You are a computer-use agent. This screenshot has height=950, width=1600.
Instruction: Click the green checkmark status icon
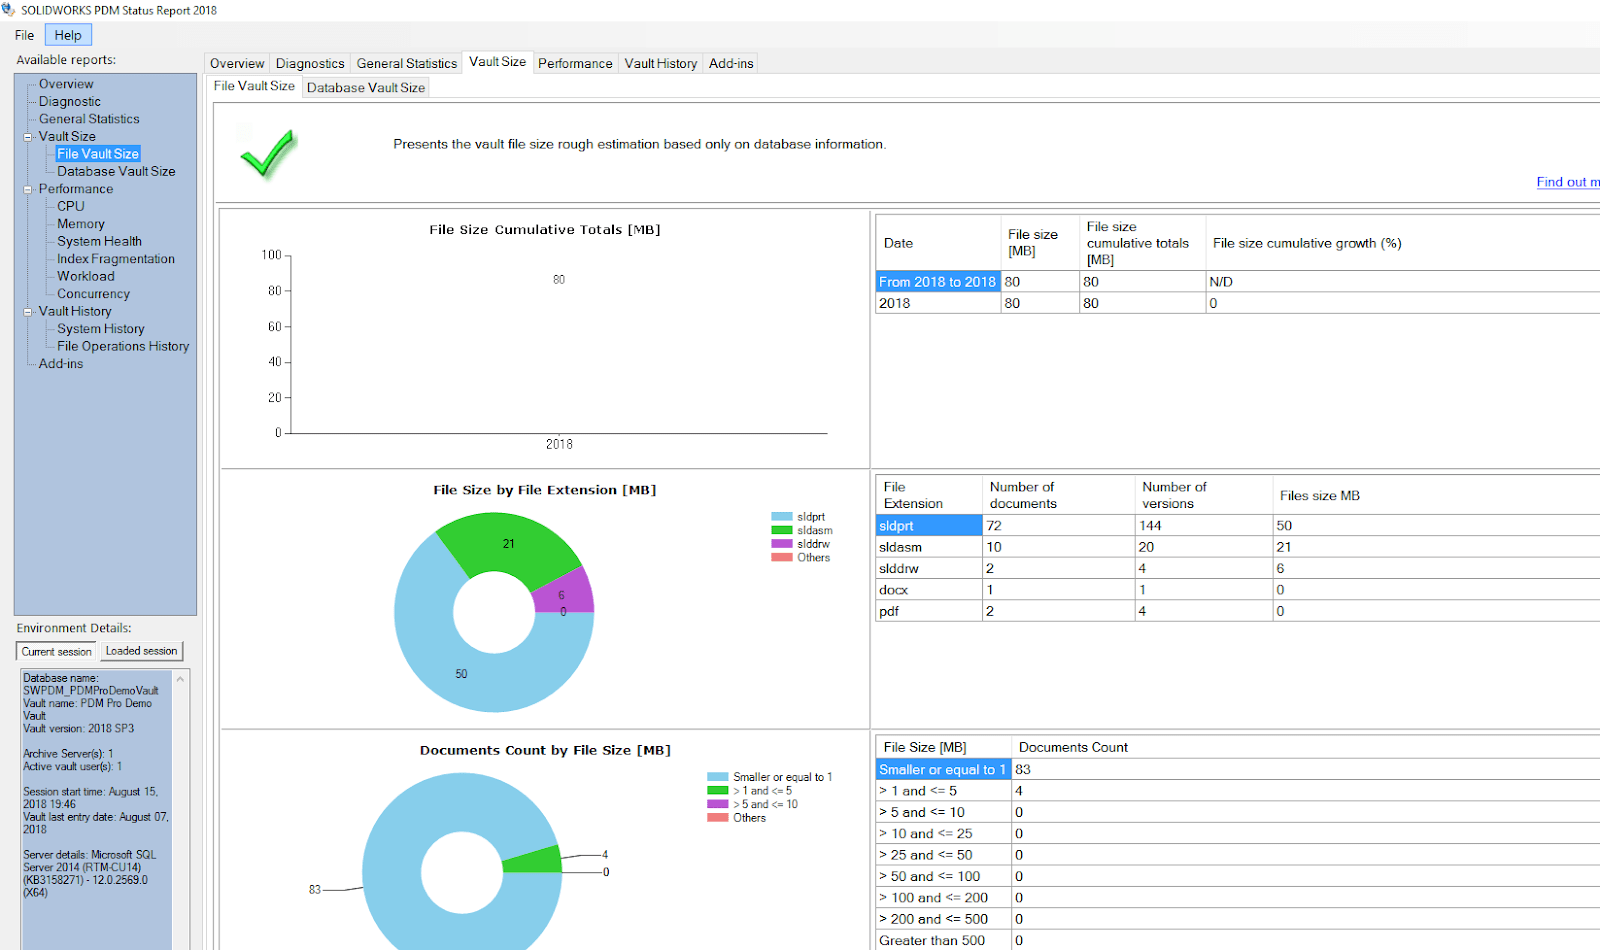[268, 153]
